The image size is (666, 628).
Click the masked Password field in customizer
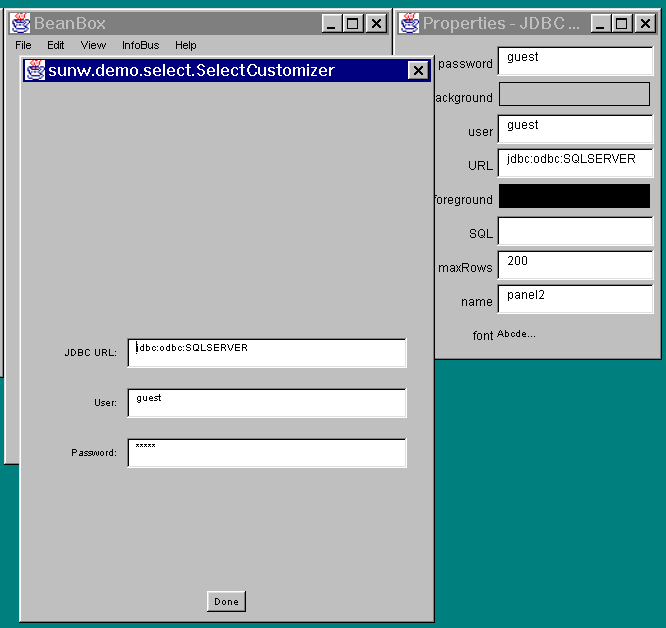point(267,453)
